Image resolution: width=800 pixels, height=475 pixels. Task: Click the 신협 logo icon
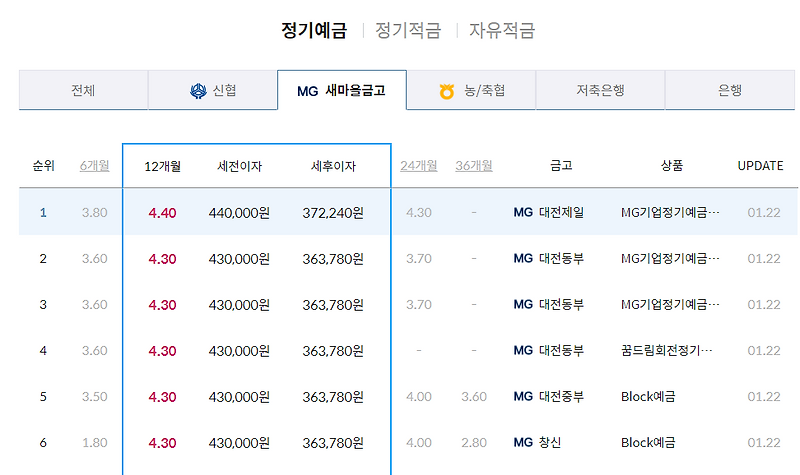tap(198, 91)
